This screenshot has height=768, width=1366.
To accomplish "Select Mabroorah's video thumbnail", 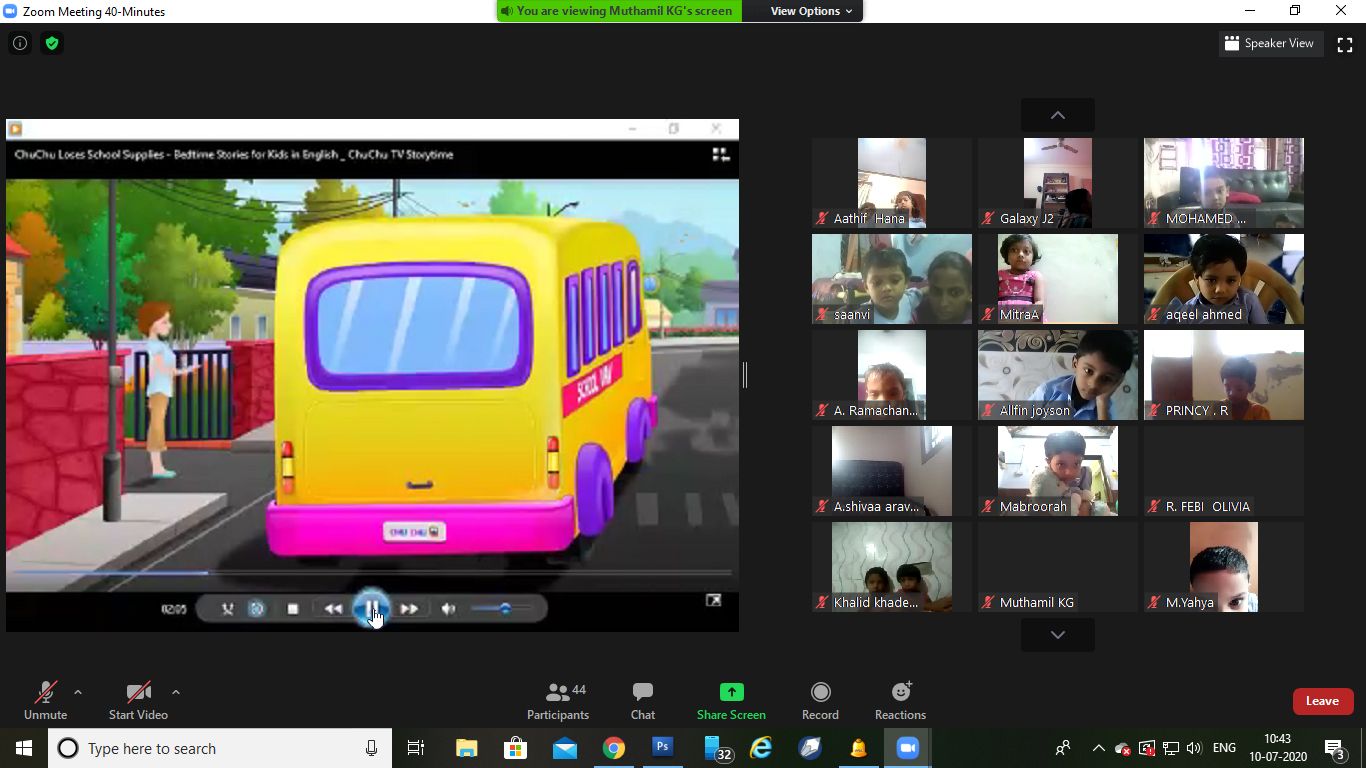I will [1058, 471].
